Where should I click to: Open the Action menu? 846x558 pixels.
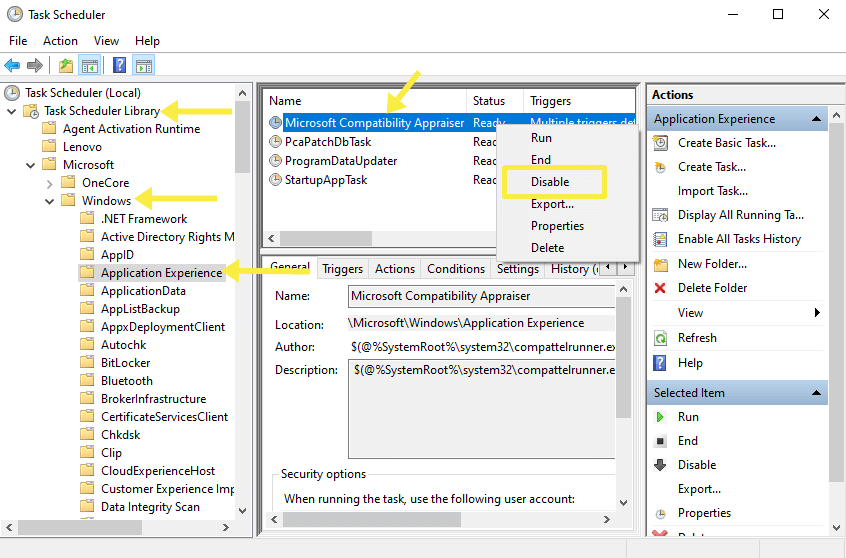[x=60, y=41]
